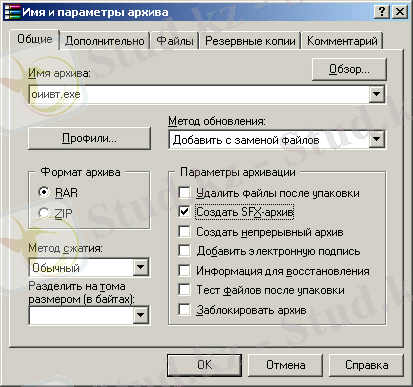Enable "Добавить электронную подпись" checkbox
This screenshot has width=413, height=387.
pyautogui.click(x=184, y=251)
